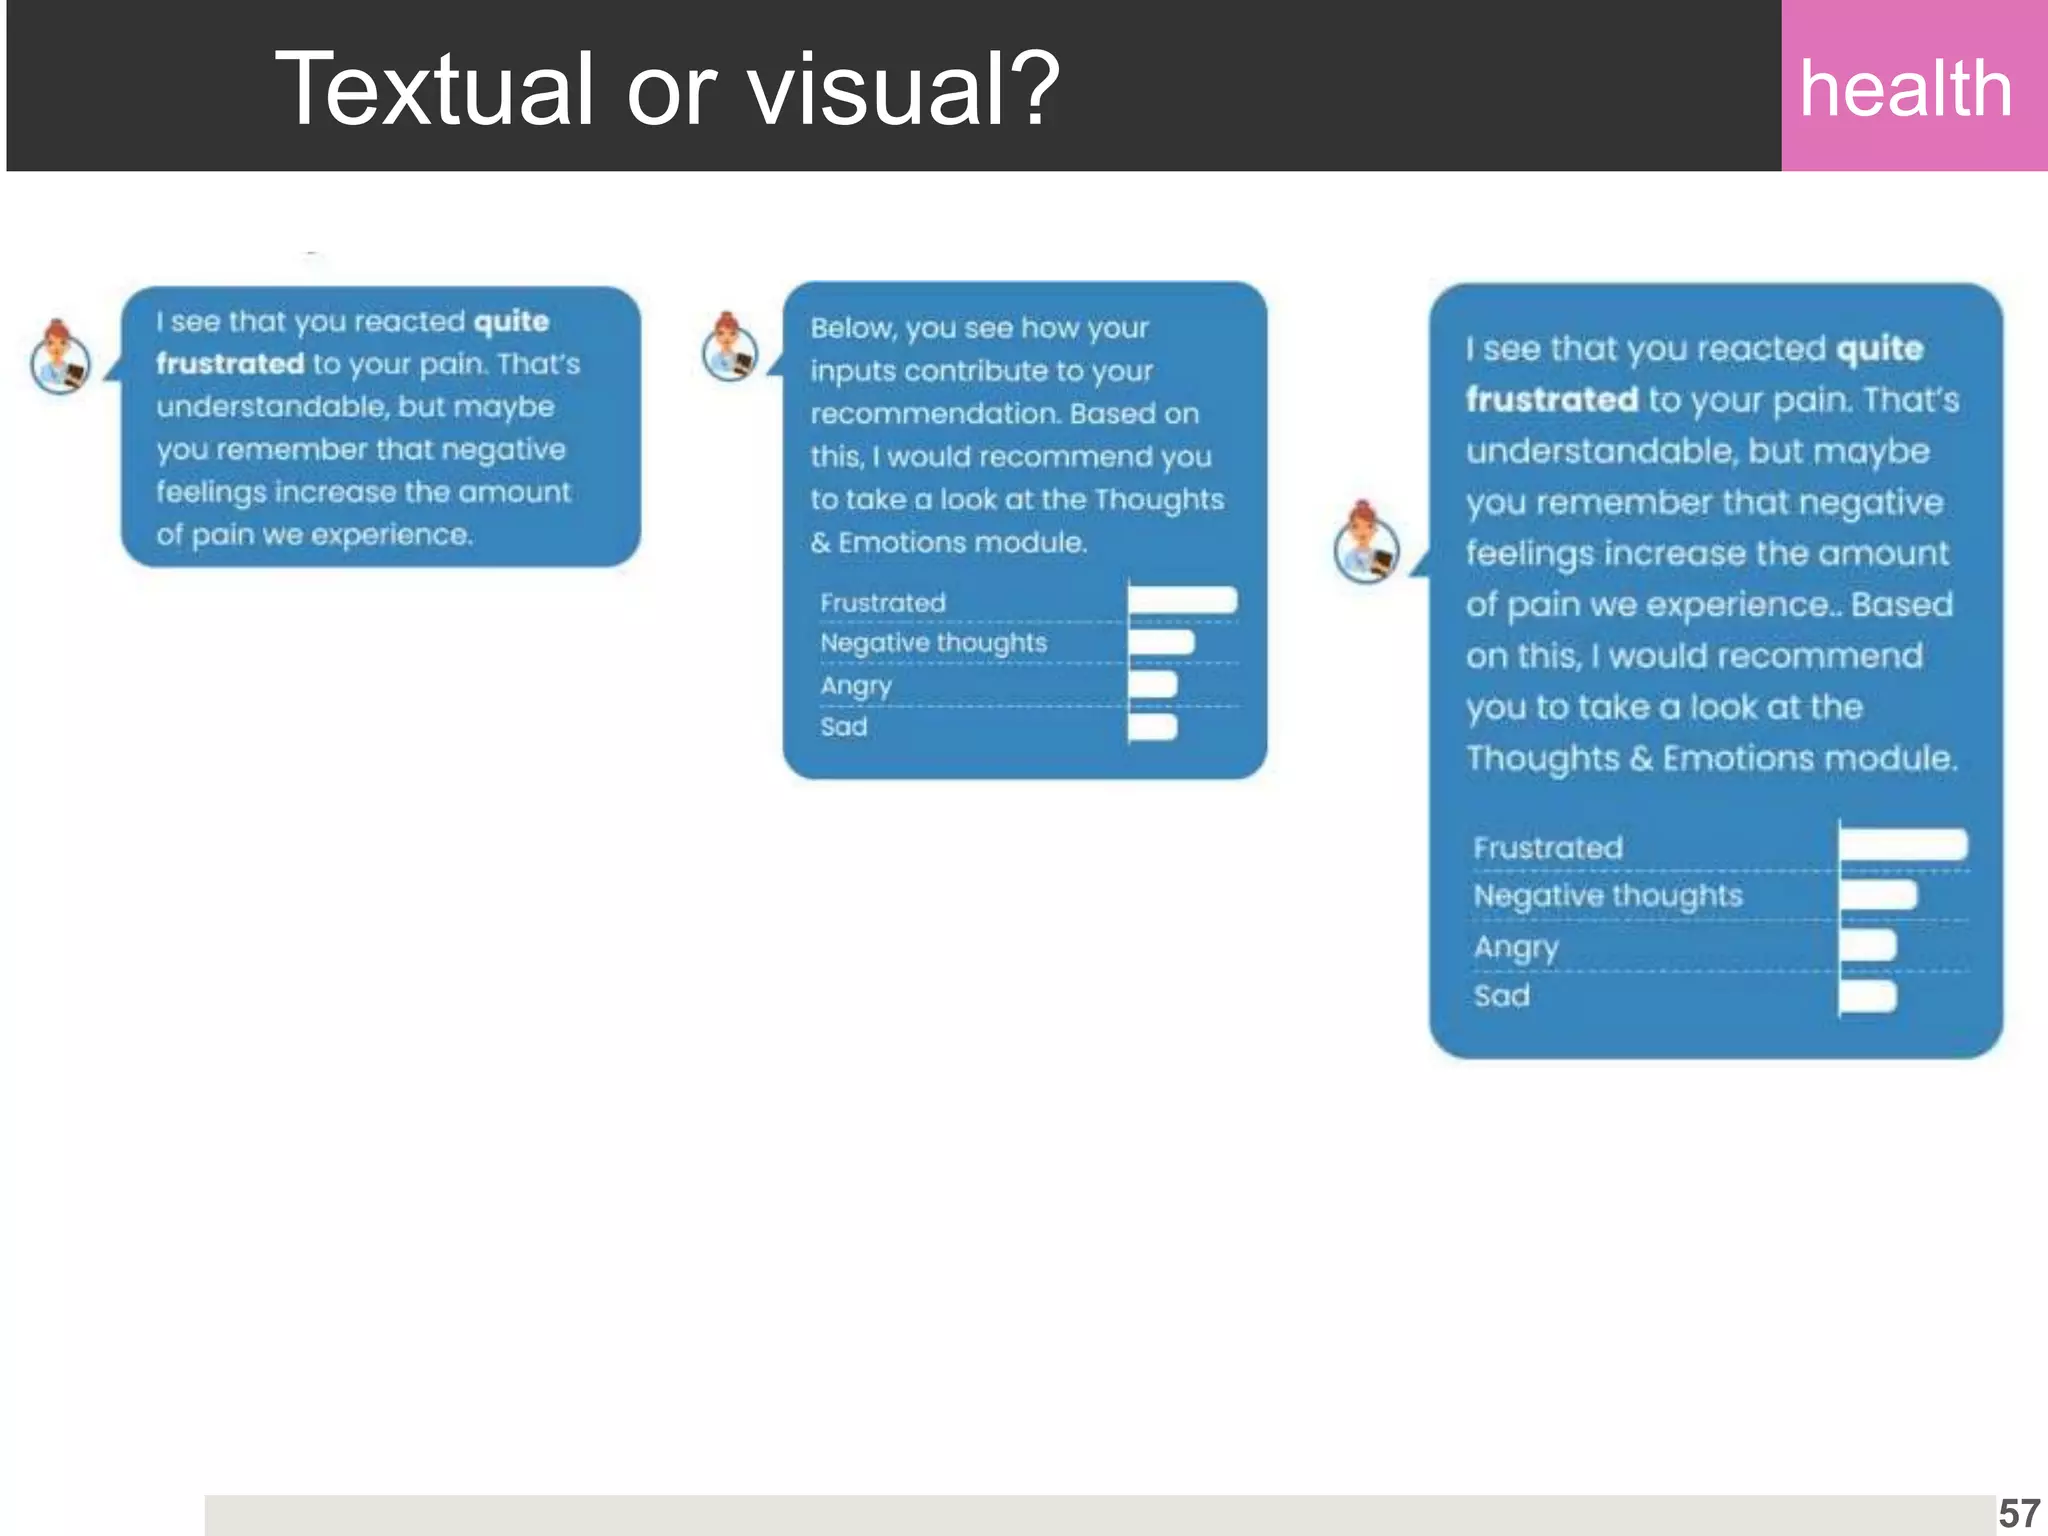The image size is (2048, 1536).
Task: Select the 'Textual or visual?' slide title
Action: [x=667, y=89]
